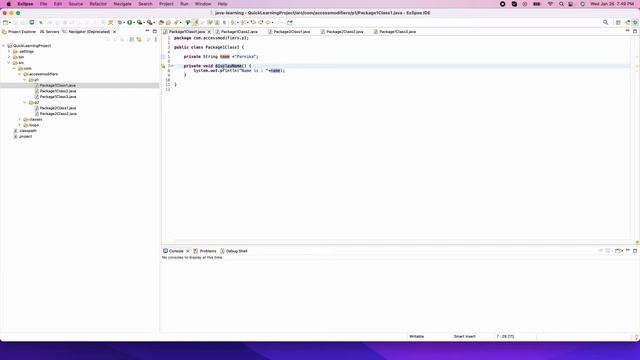Toggle Show Whitespace Characters
The width and height of the screenshot is (640, 360).
pos(224,22)
